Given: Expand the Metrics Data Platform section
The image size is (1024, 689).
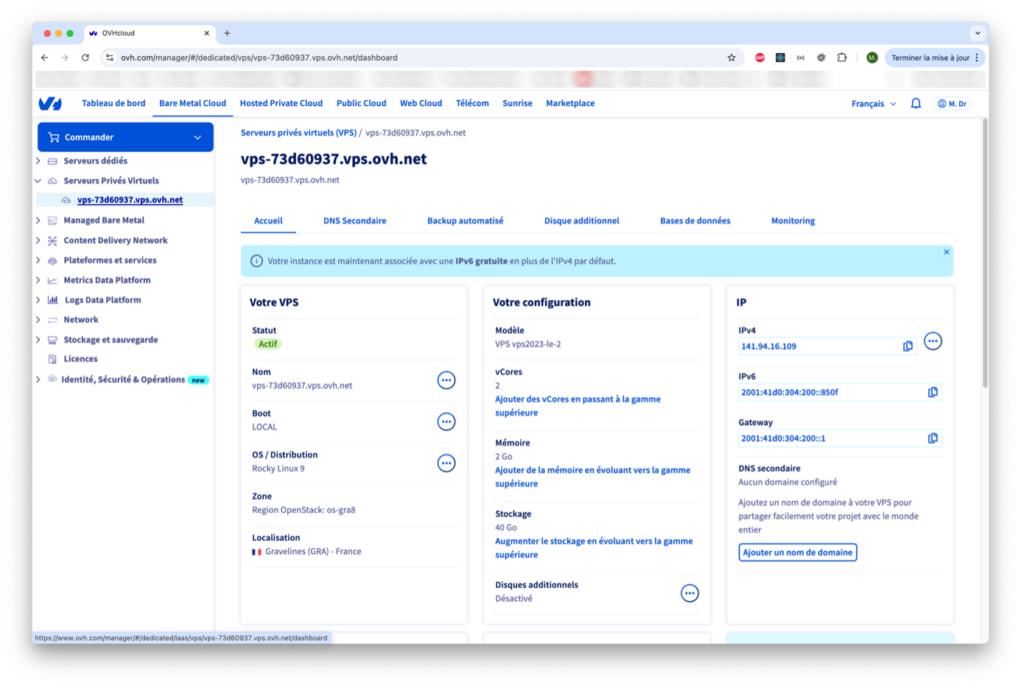Looking at the screenshot, I should click(x=38, y=280).
